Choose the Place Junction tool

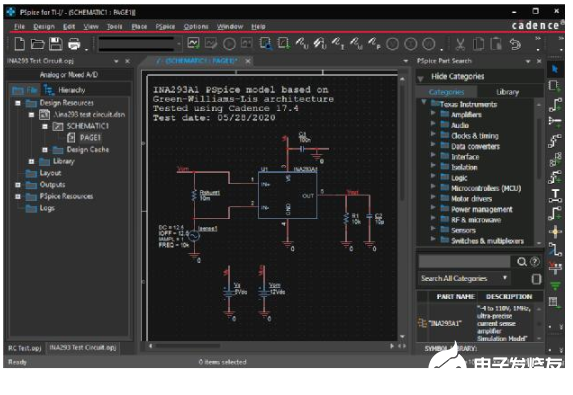555,232
